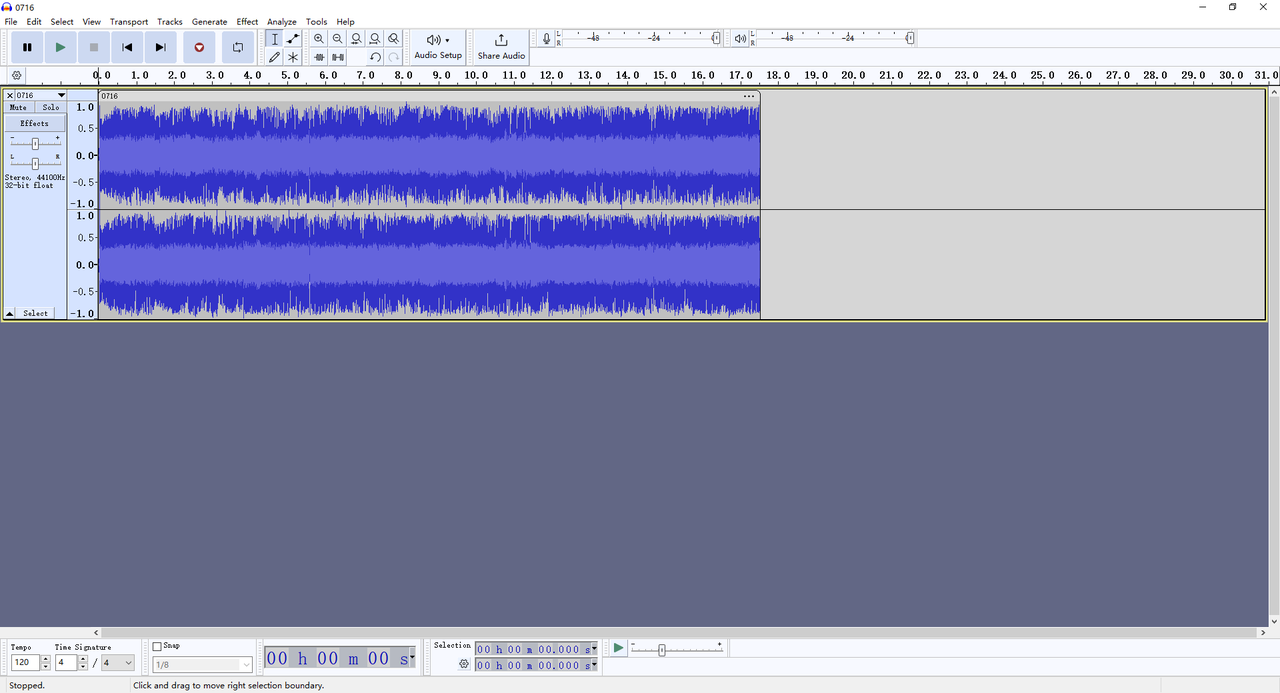
Task: Fit project to width zoom icon
Action: point(375,39)
